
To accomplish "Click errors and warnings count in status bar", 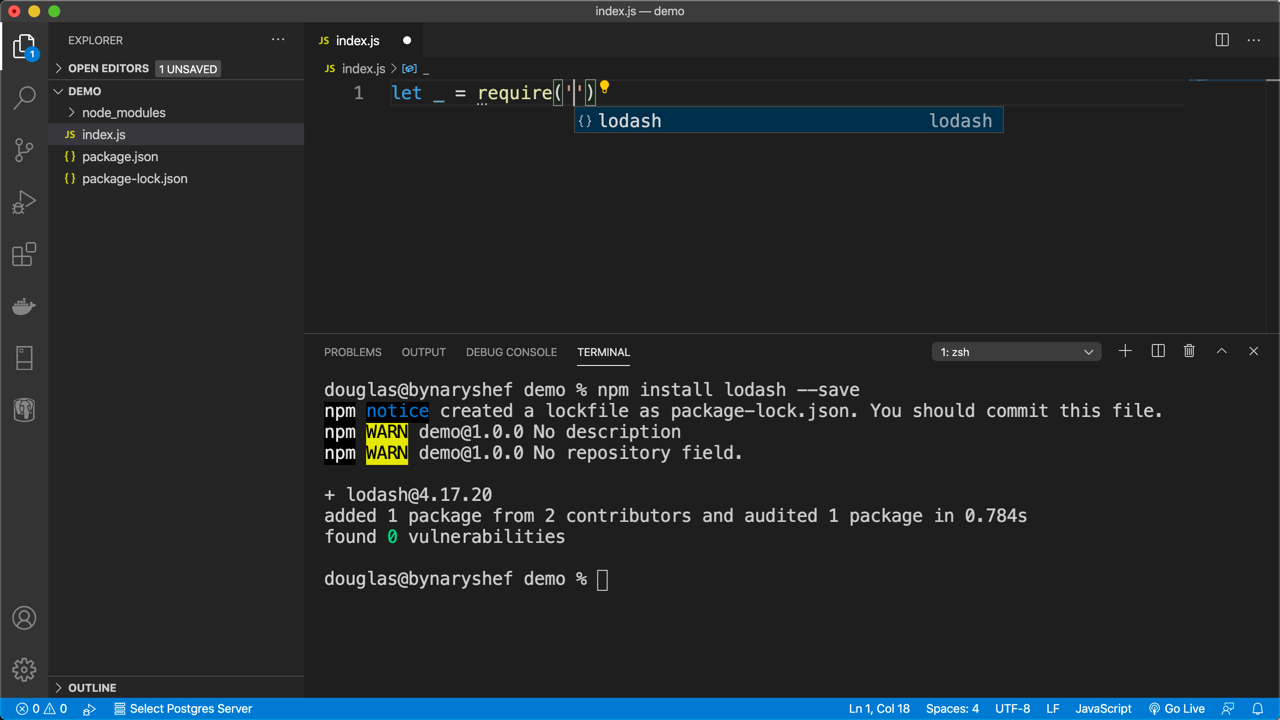I will coord(41,709).
